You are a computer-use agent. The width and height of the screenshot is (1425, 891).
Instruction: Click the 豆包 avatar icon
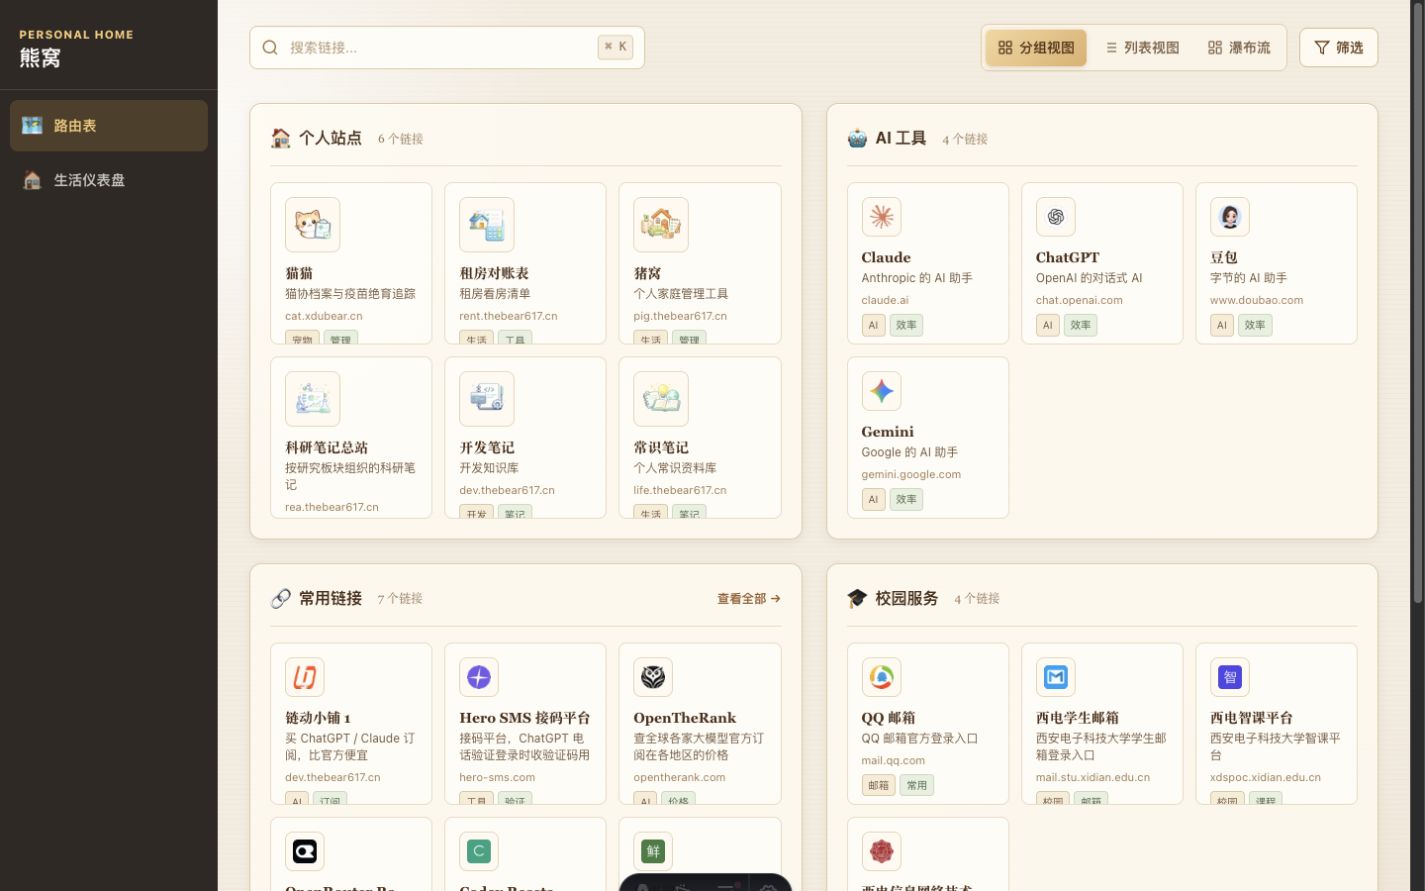[x=1229, y=216]
